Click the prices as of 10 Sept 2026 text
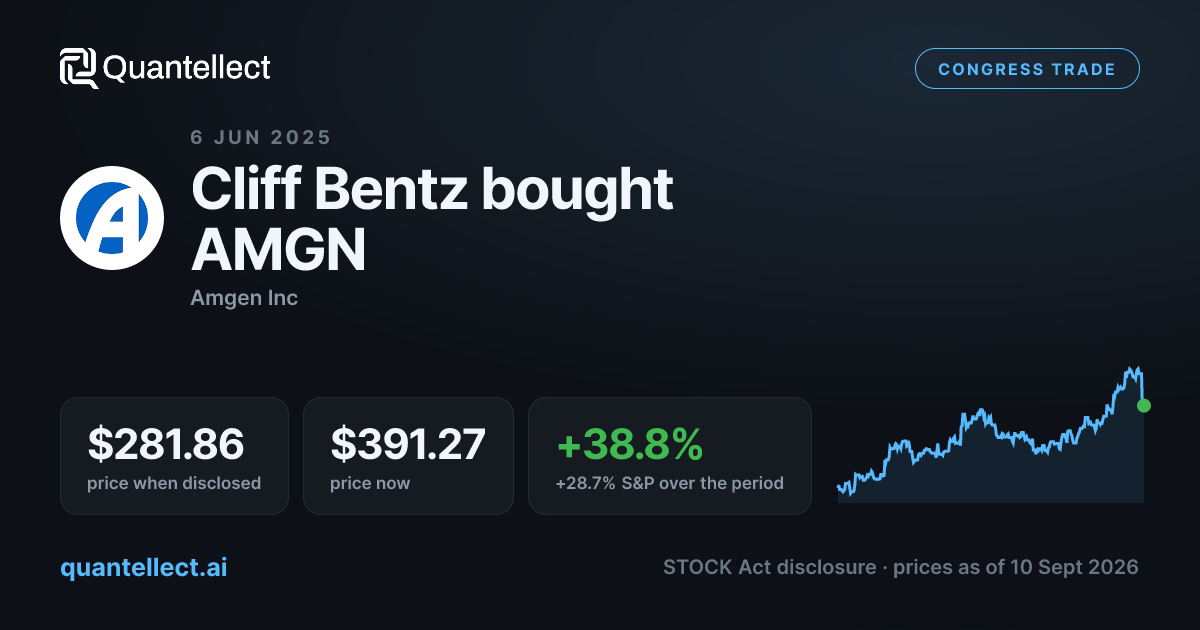 (1015, 567)
